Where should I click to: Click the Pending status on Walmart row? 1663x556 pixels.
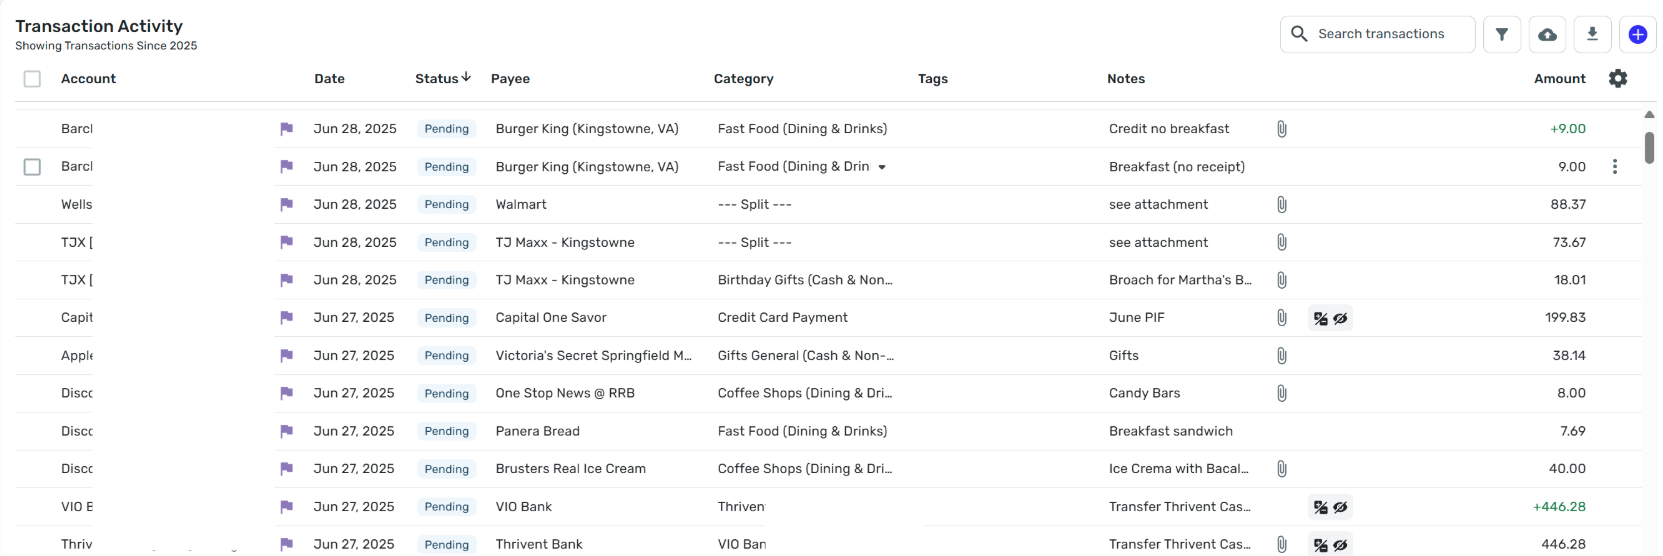point(446,204)
